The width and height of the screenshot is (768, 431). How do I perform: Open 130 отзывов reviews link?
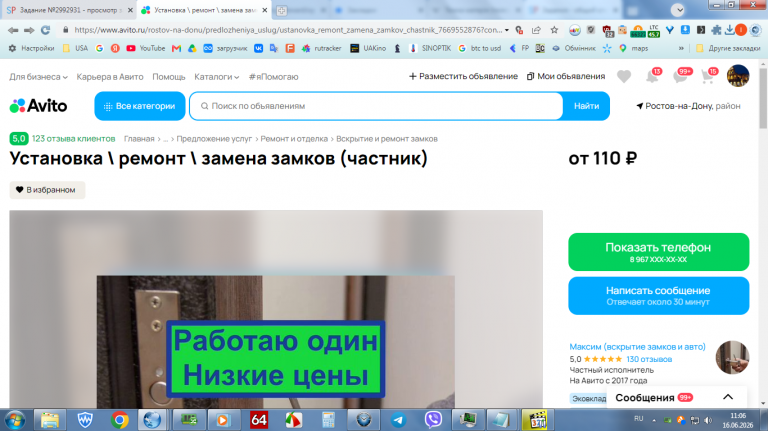click(649, 359)
